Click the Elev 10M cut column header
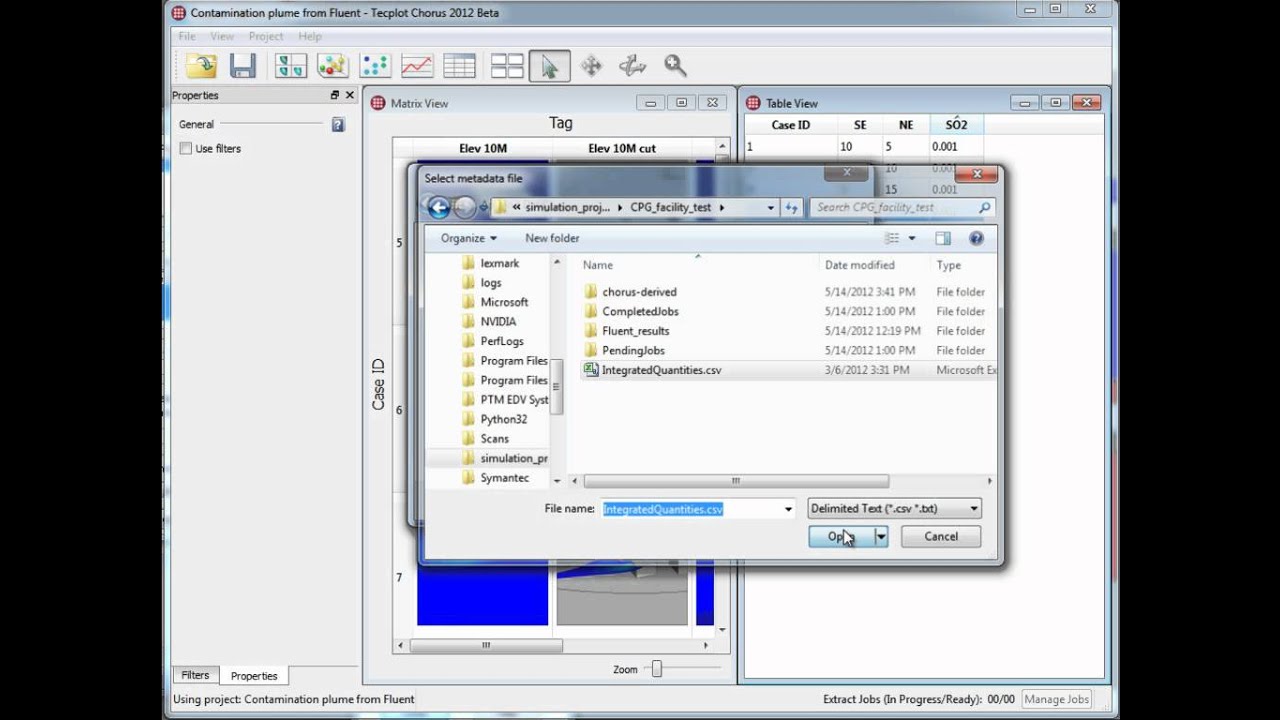Image resolution: width=1280 pixels, height=720 pixels. (x=622, y=148)
